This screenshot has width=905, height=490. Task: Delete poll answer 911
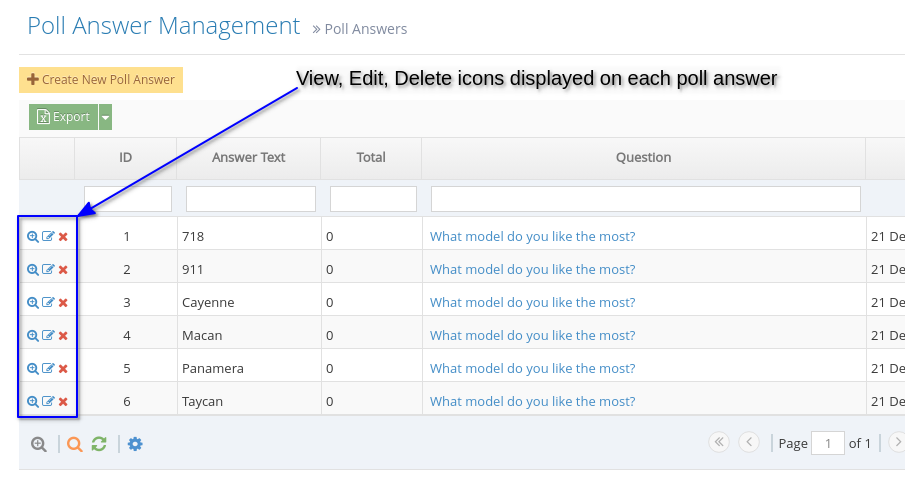point(63,270)
